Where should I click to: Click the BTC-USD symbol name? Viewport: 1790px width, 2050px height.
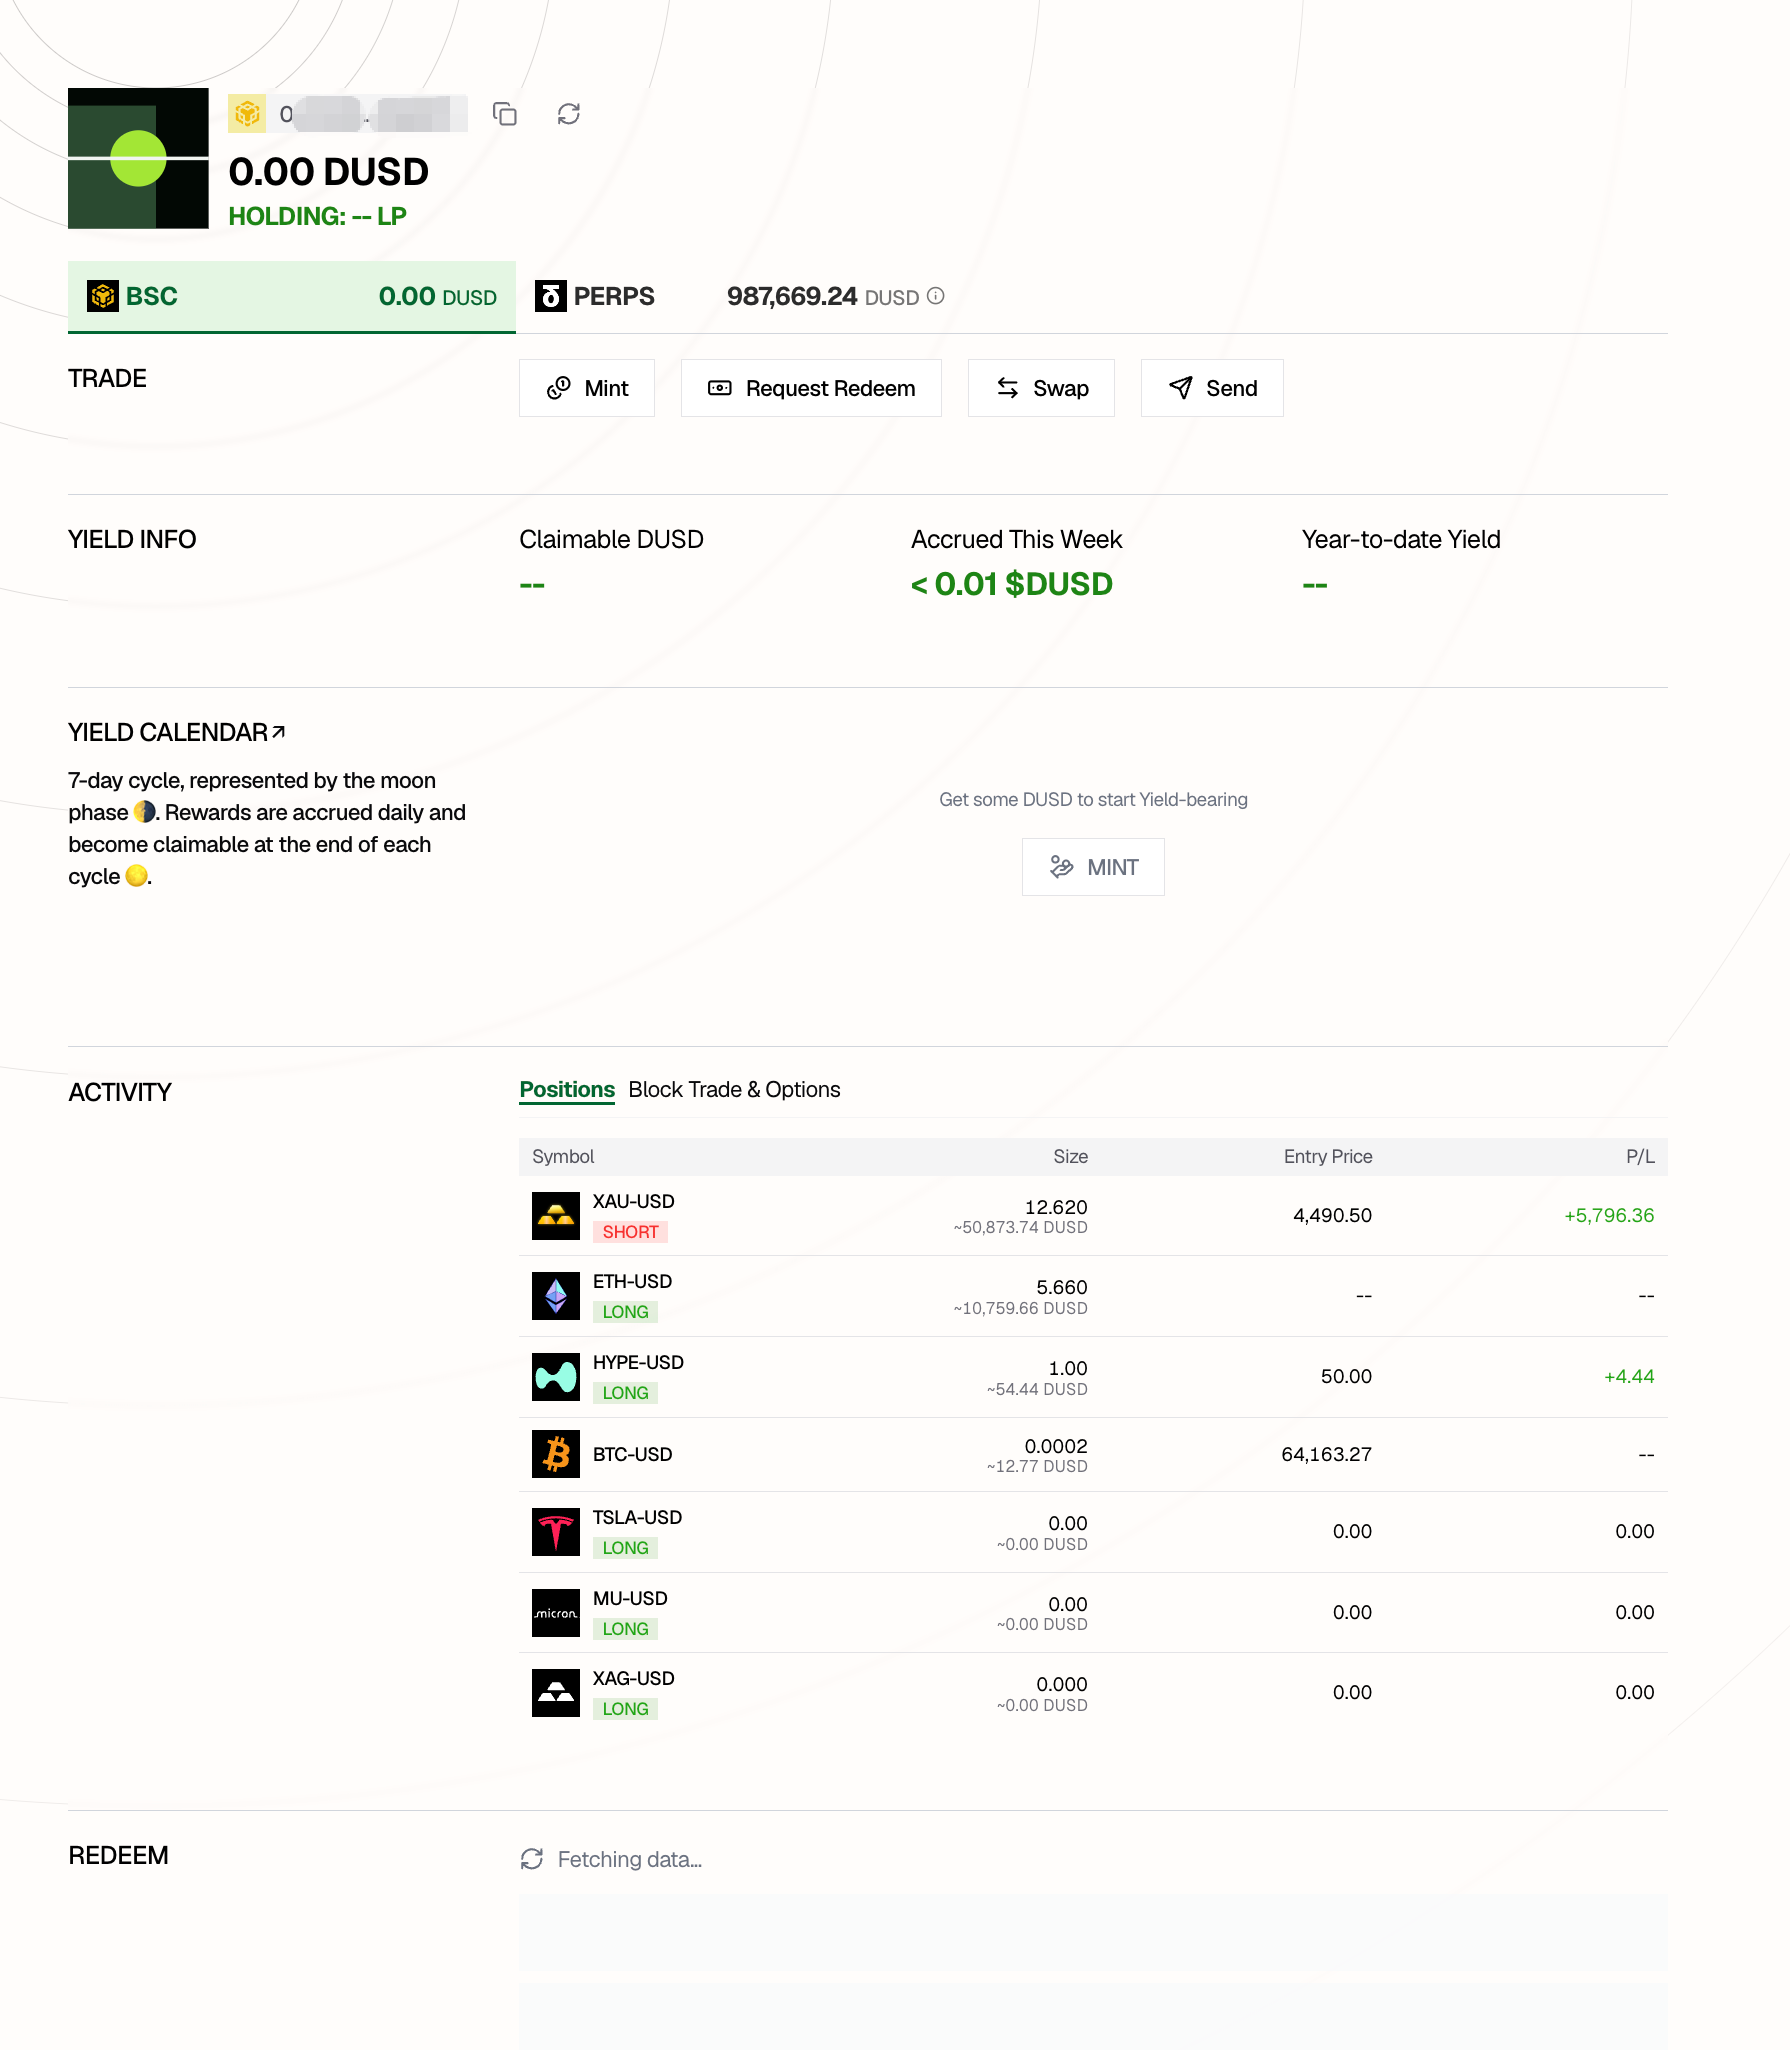(x=632, y=1455)
